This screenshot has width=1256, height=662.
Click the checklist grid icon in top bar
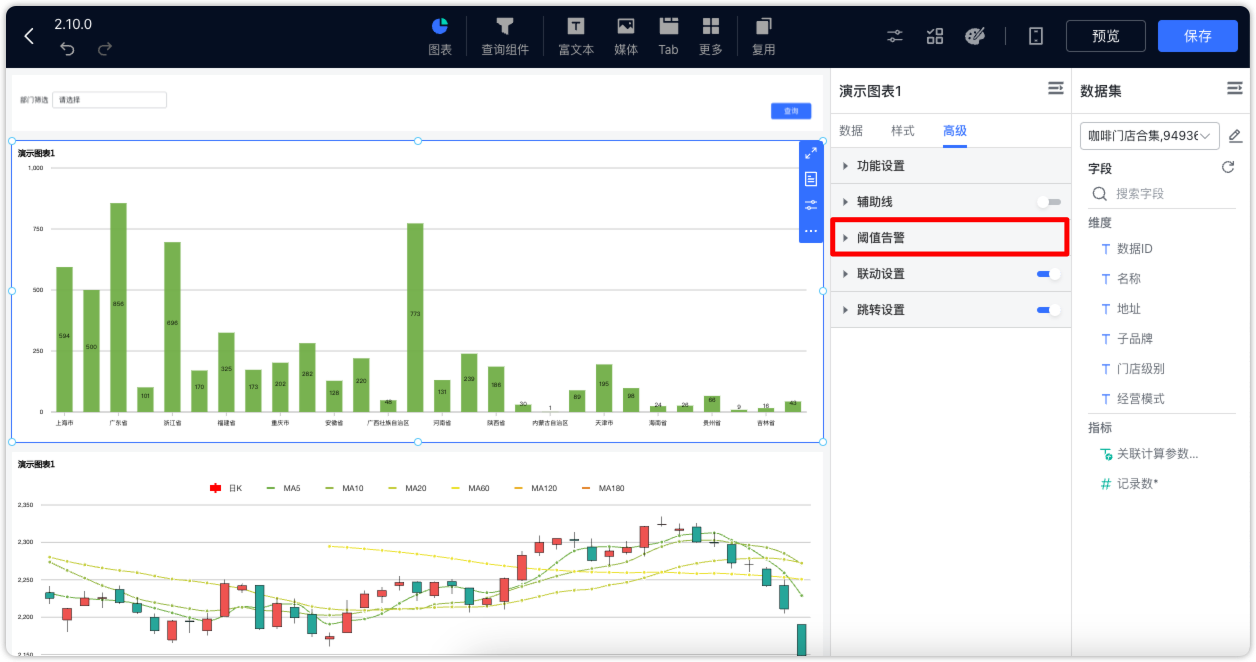pyautogui.click(x=935, y=36)
